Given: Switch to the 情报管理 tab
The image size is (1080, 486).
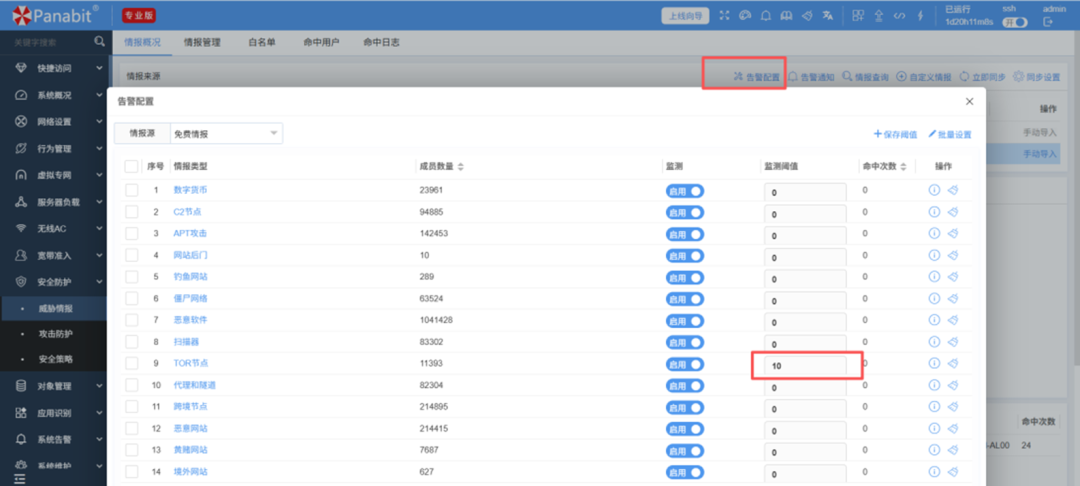Looking at the screenshot, I should pyautogui.click(x=202, y=43).
